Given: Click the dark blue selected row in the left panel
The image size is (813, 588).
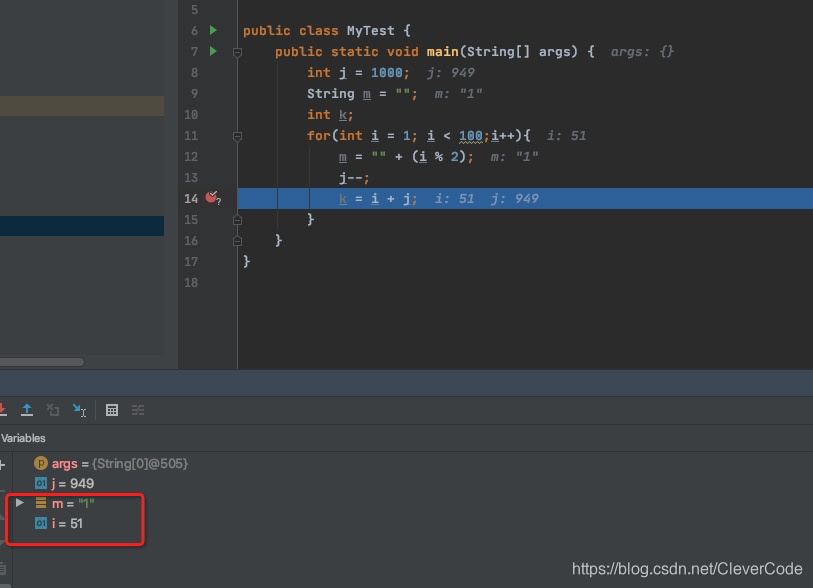Looking at the screenshot, I should click(82, 226).
